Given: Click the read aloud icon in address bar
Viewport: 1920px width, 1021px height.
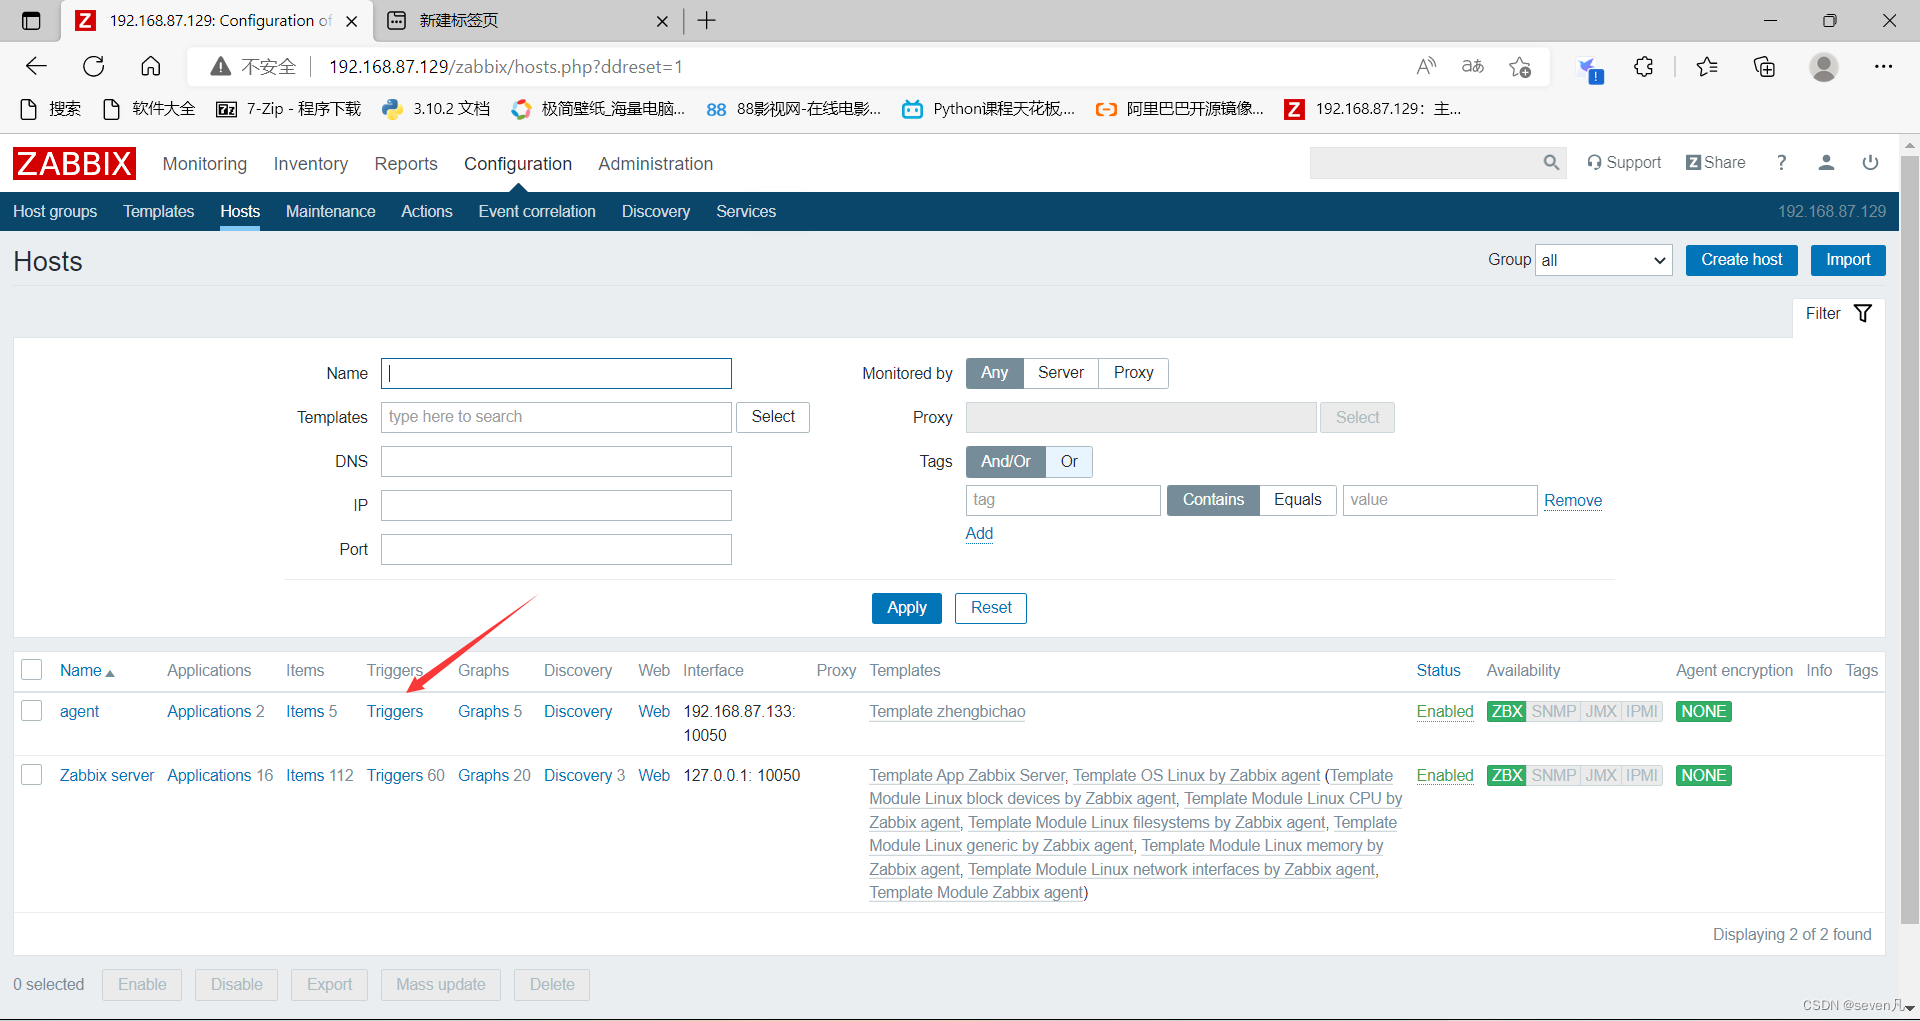Looking at the screenshot, I should coord(1426,66).
